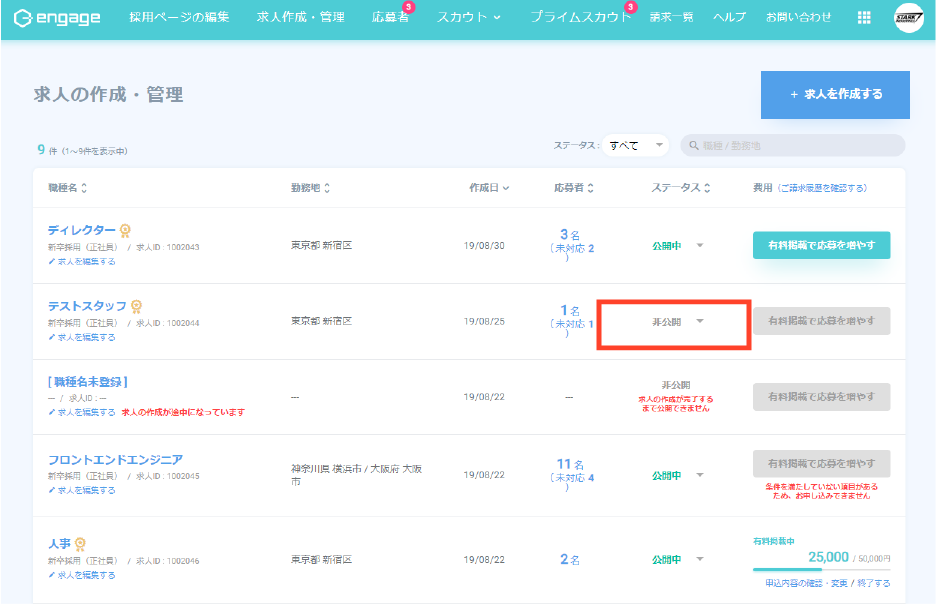Sort by 応募者 column
Screen dimensions: 936x604
(x=574, y=188)
